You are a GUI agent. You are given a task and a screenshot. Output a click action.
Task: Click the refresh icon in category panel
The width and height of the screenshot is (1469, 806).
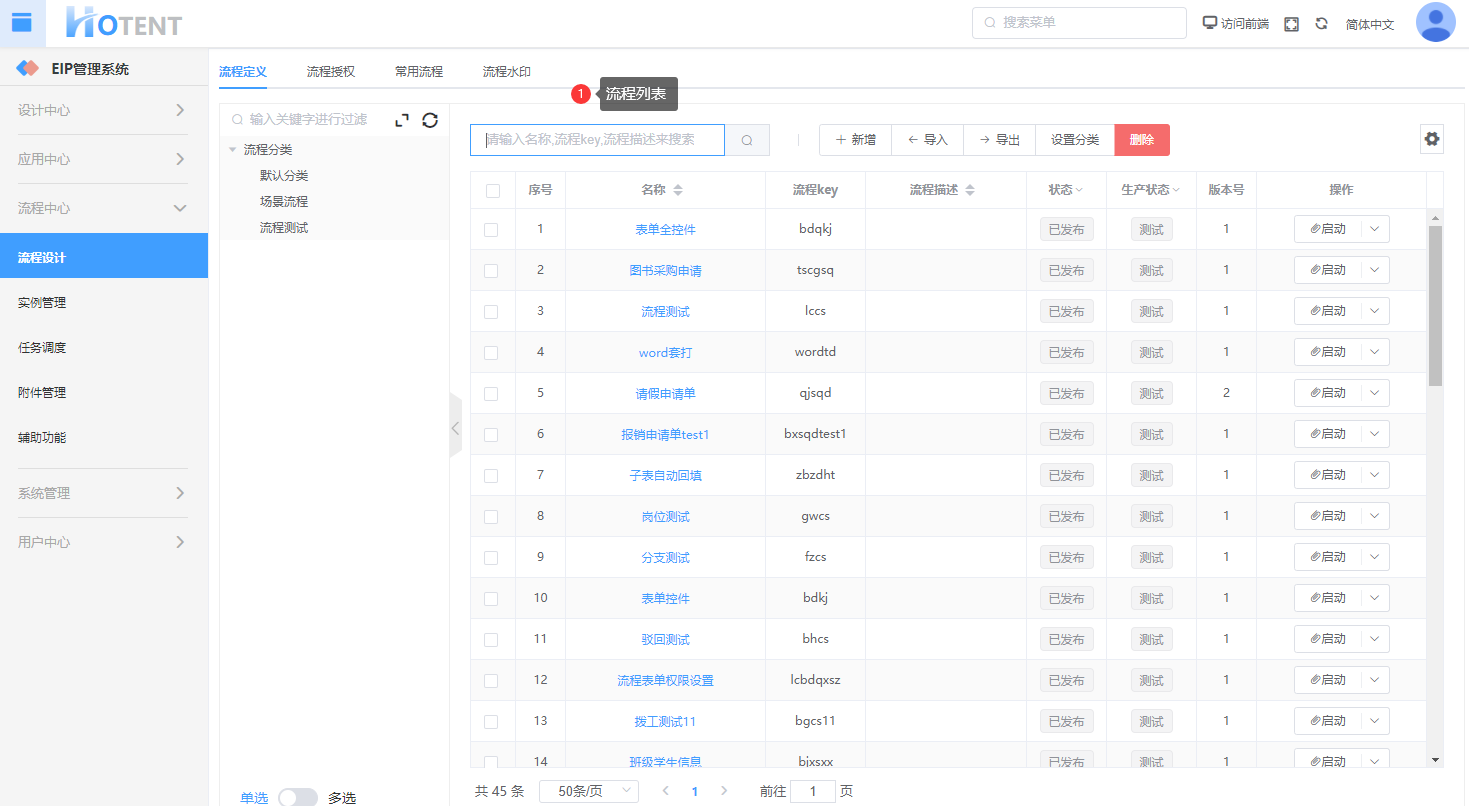430,120
